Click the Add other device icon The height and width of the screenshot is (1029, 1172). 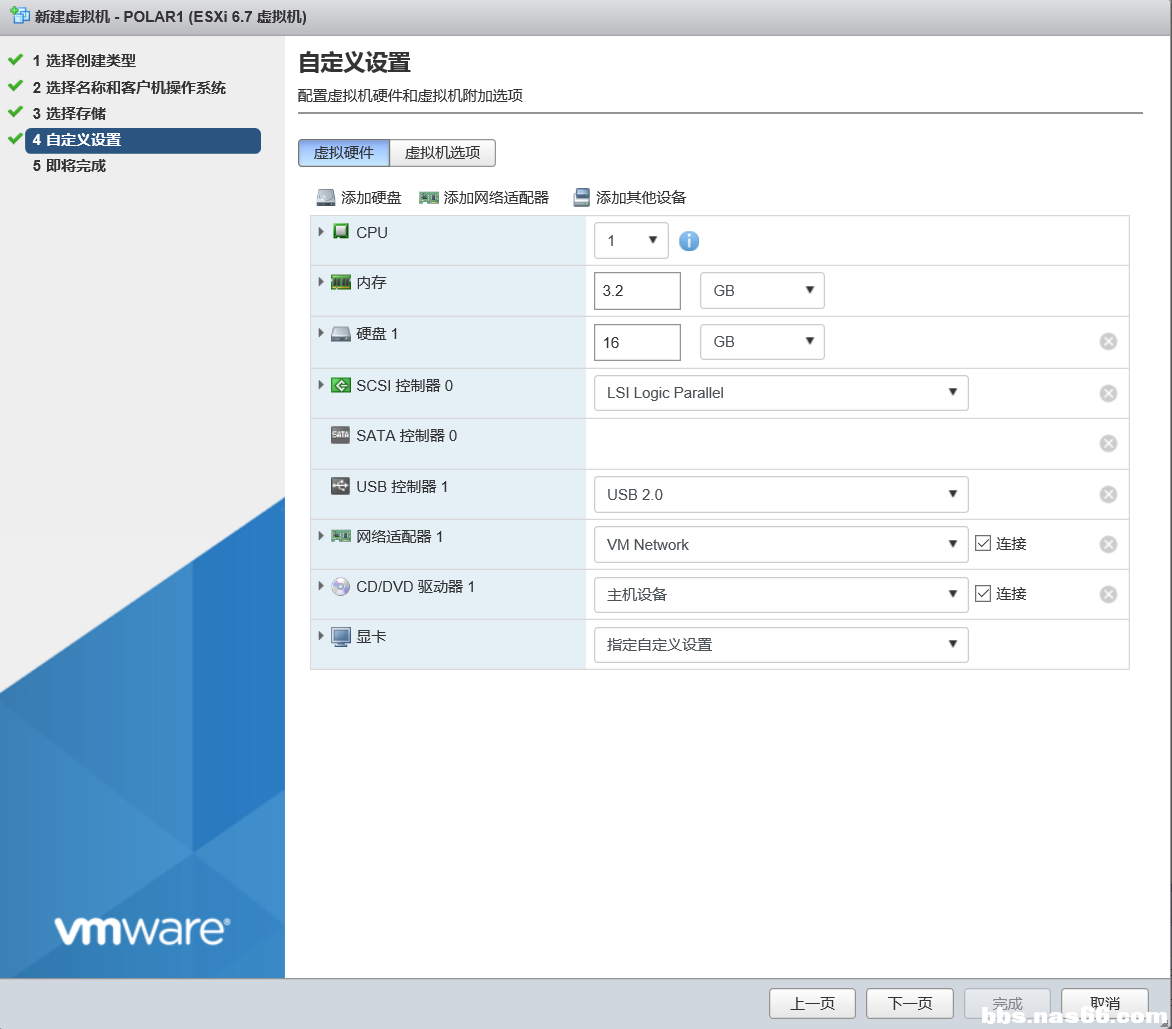(581, 198)
